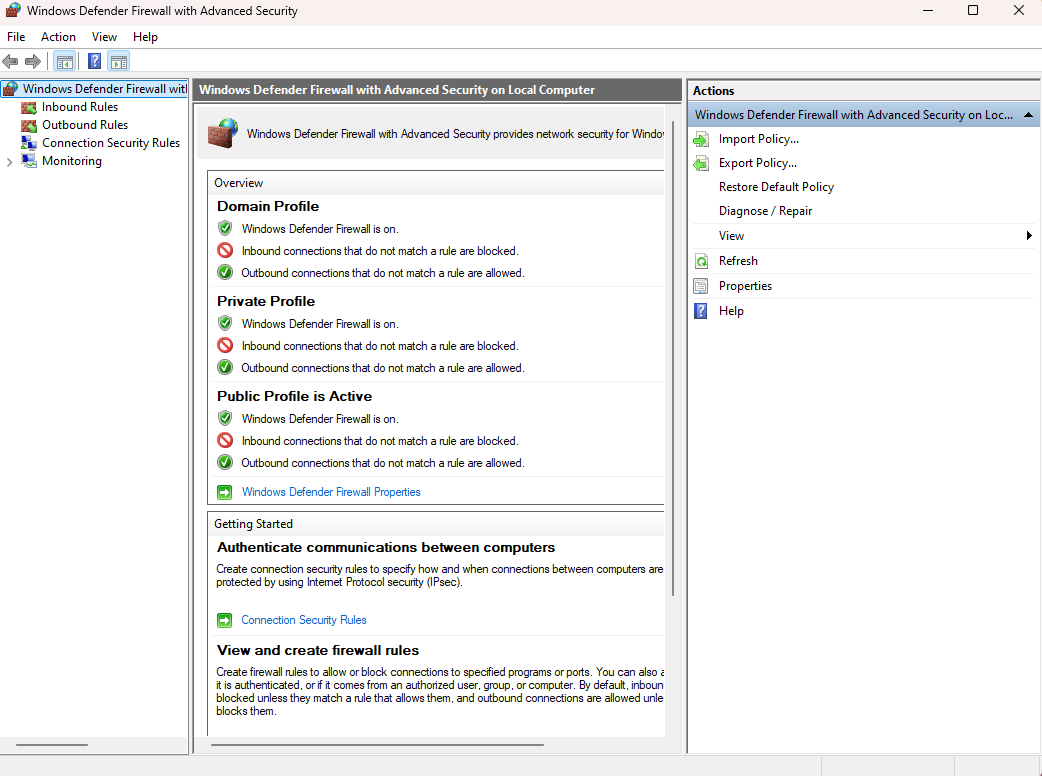Click the green Refresh icon
The image size is (1042, 776).
tap(701, 261)
